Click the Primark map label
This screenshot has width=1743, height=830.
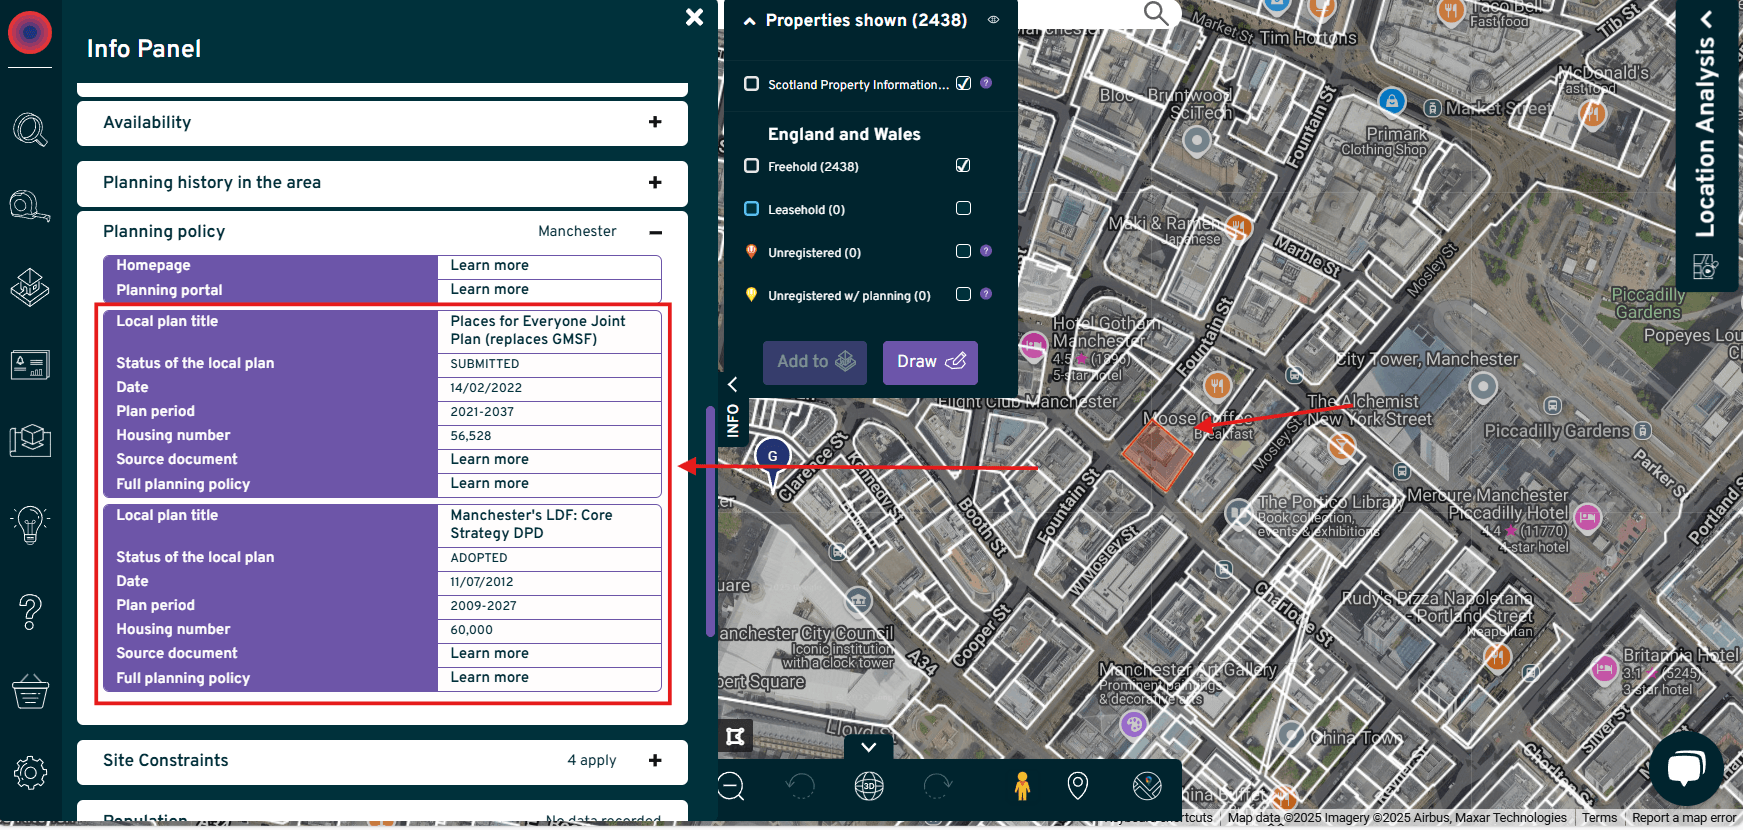coord(1397,134)
